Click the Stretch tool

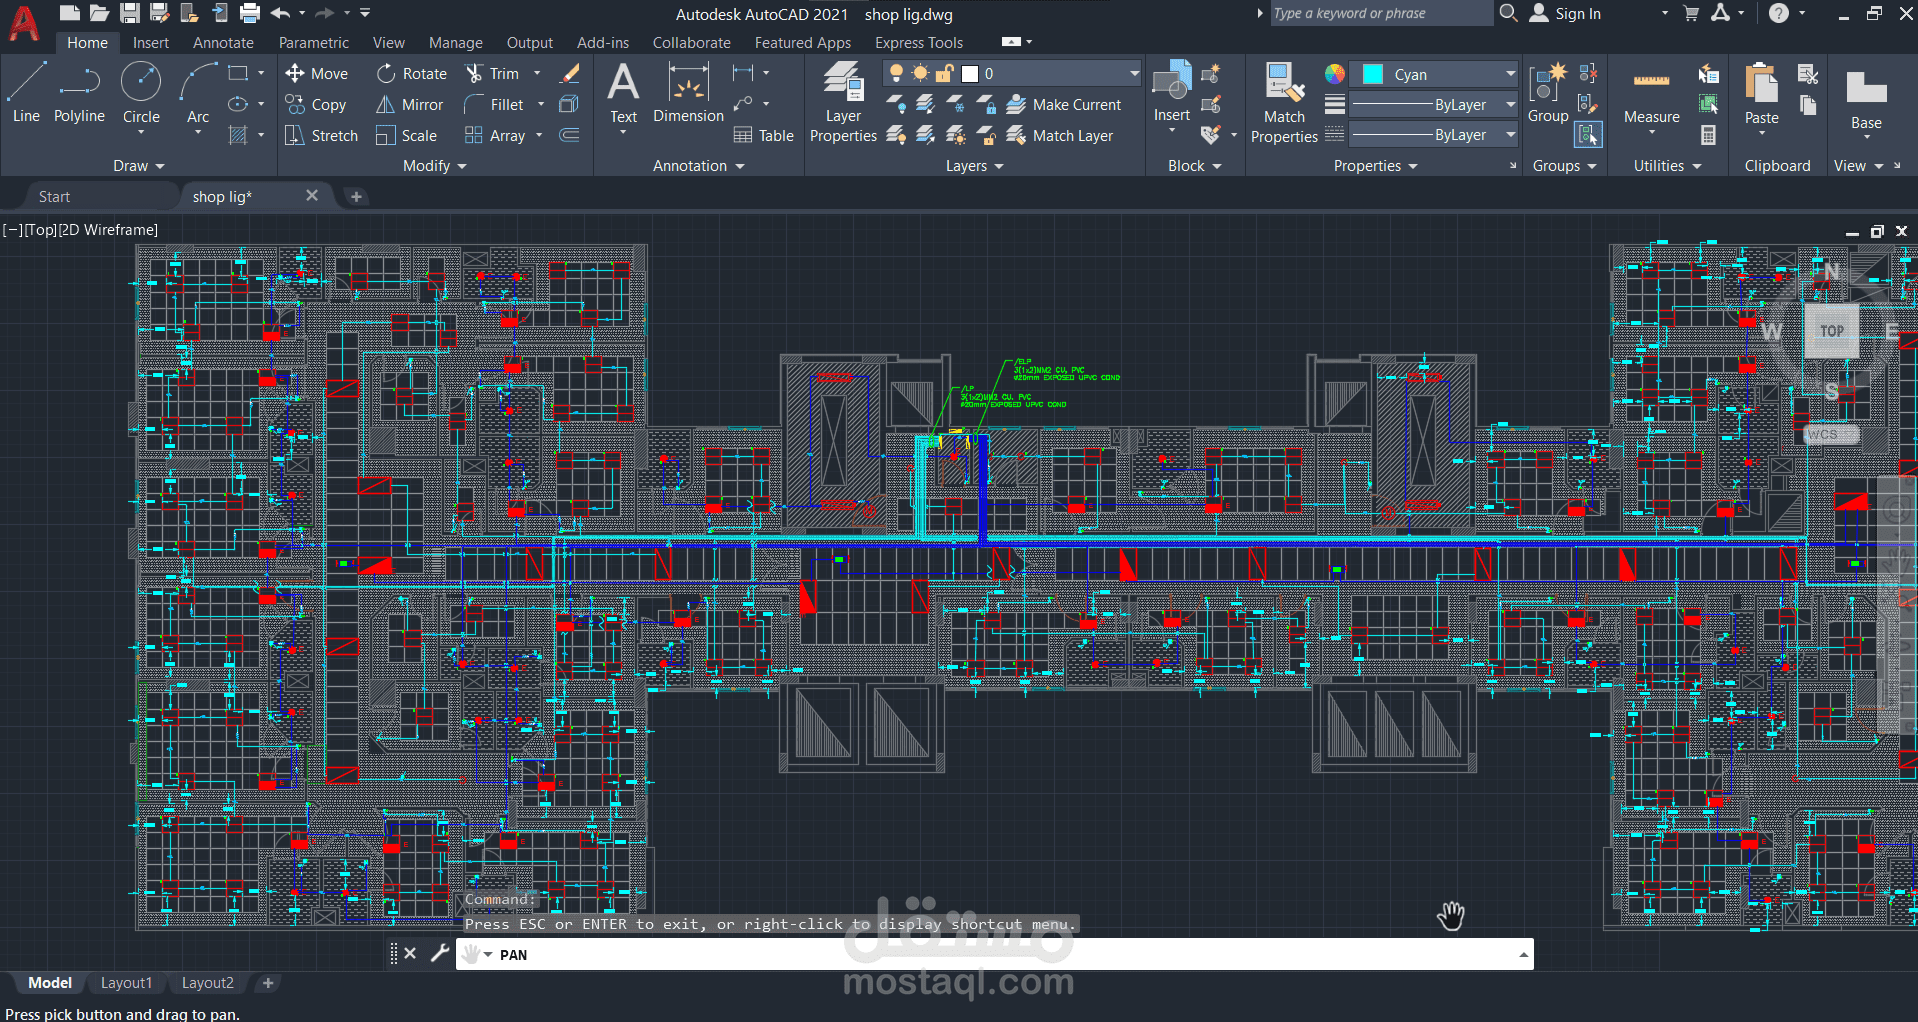coord(321,135)
